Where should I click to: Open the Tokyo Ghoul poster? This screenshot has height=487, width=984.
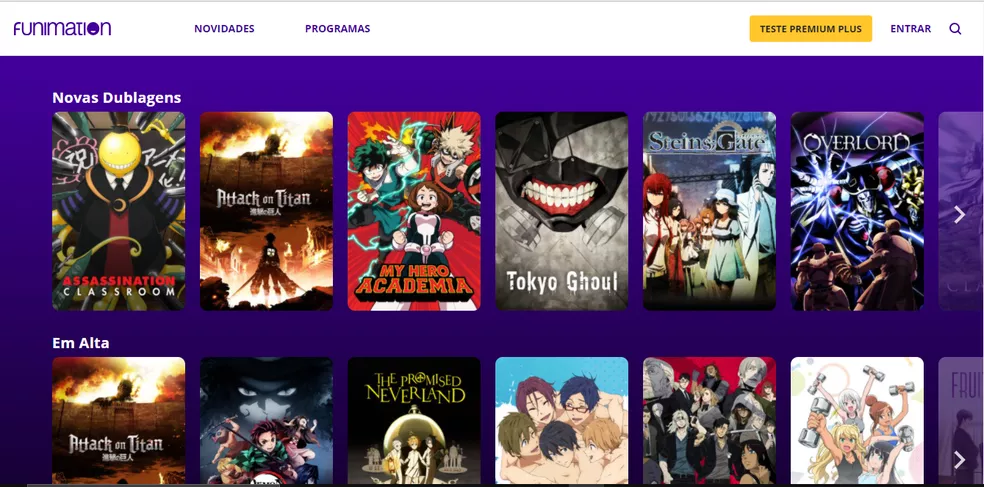pos(562,211)
